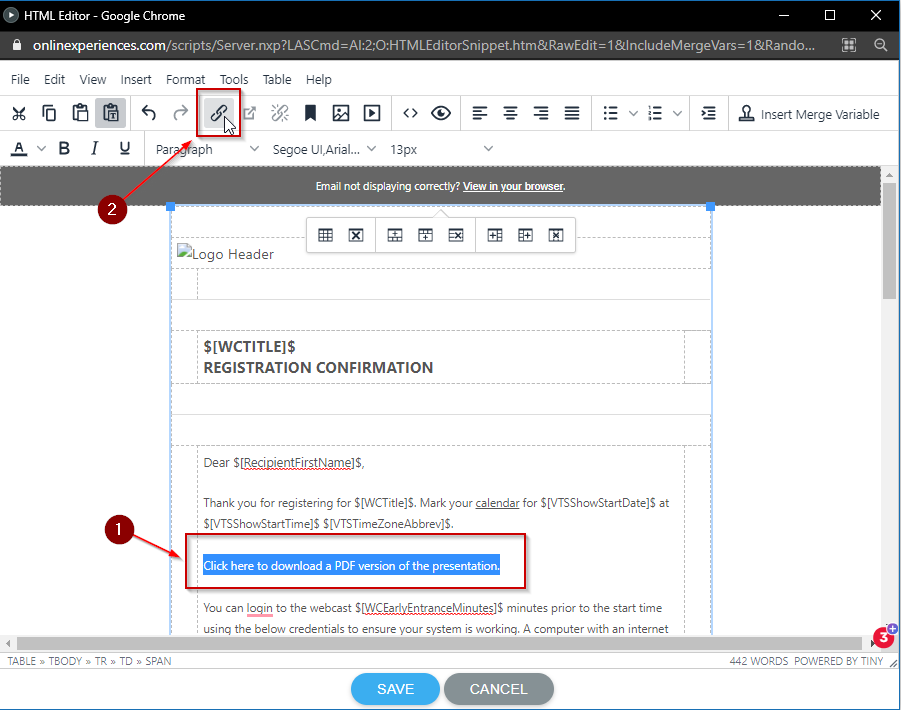Viewport: 901px width, 710px height.
Task: Click SPAN in the element path
Action: [x=158, y=661]
